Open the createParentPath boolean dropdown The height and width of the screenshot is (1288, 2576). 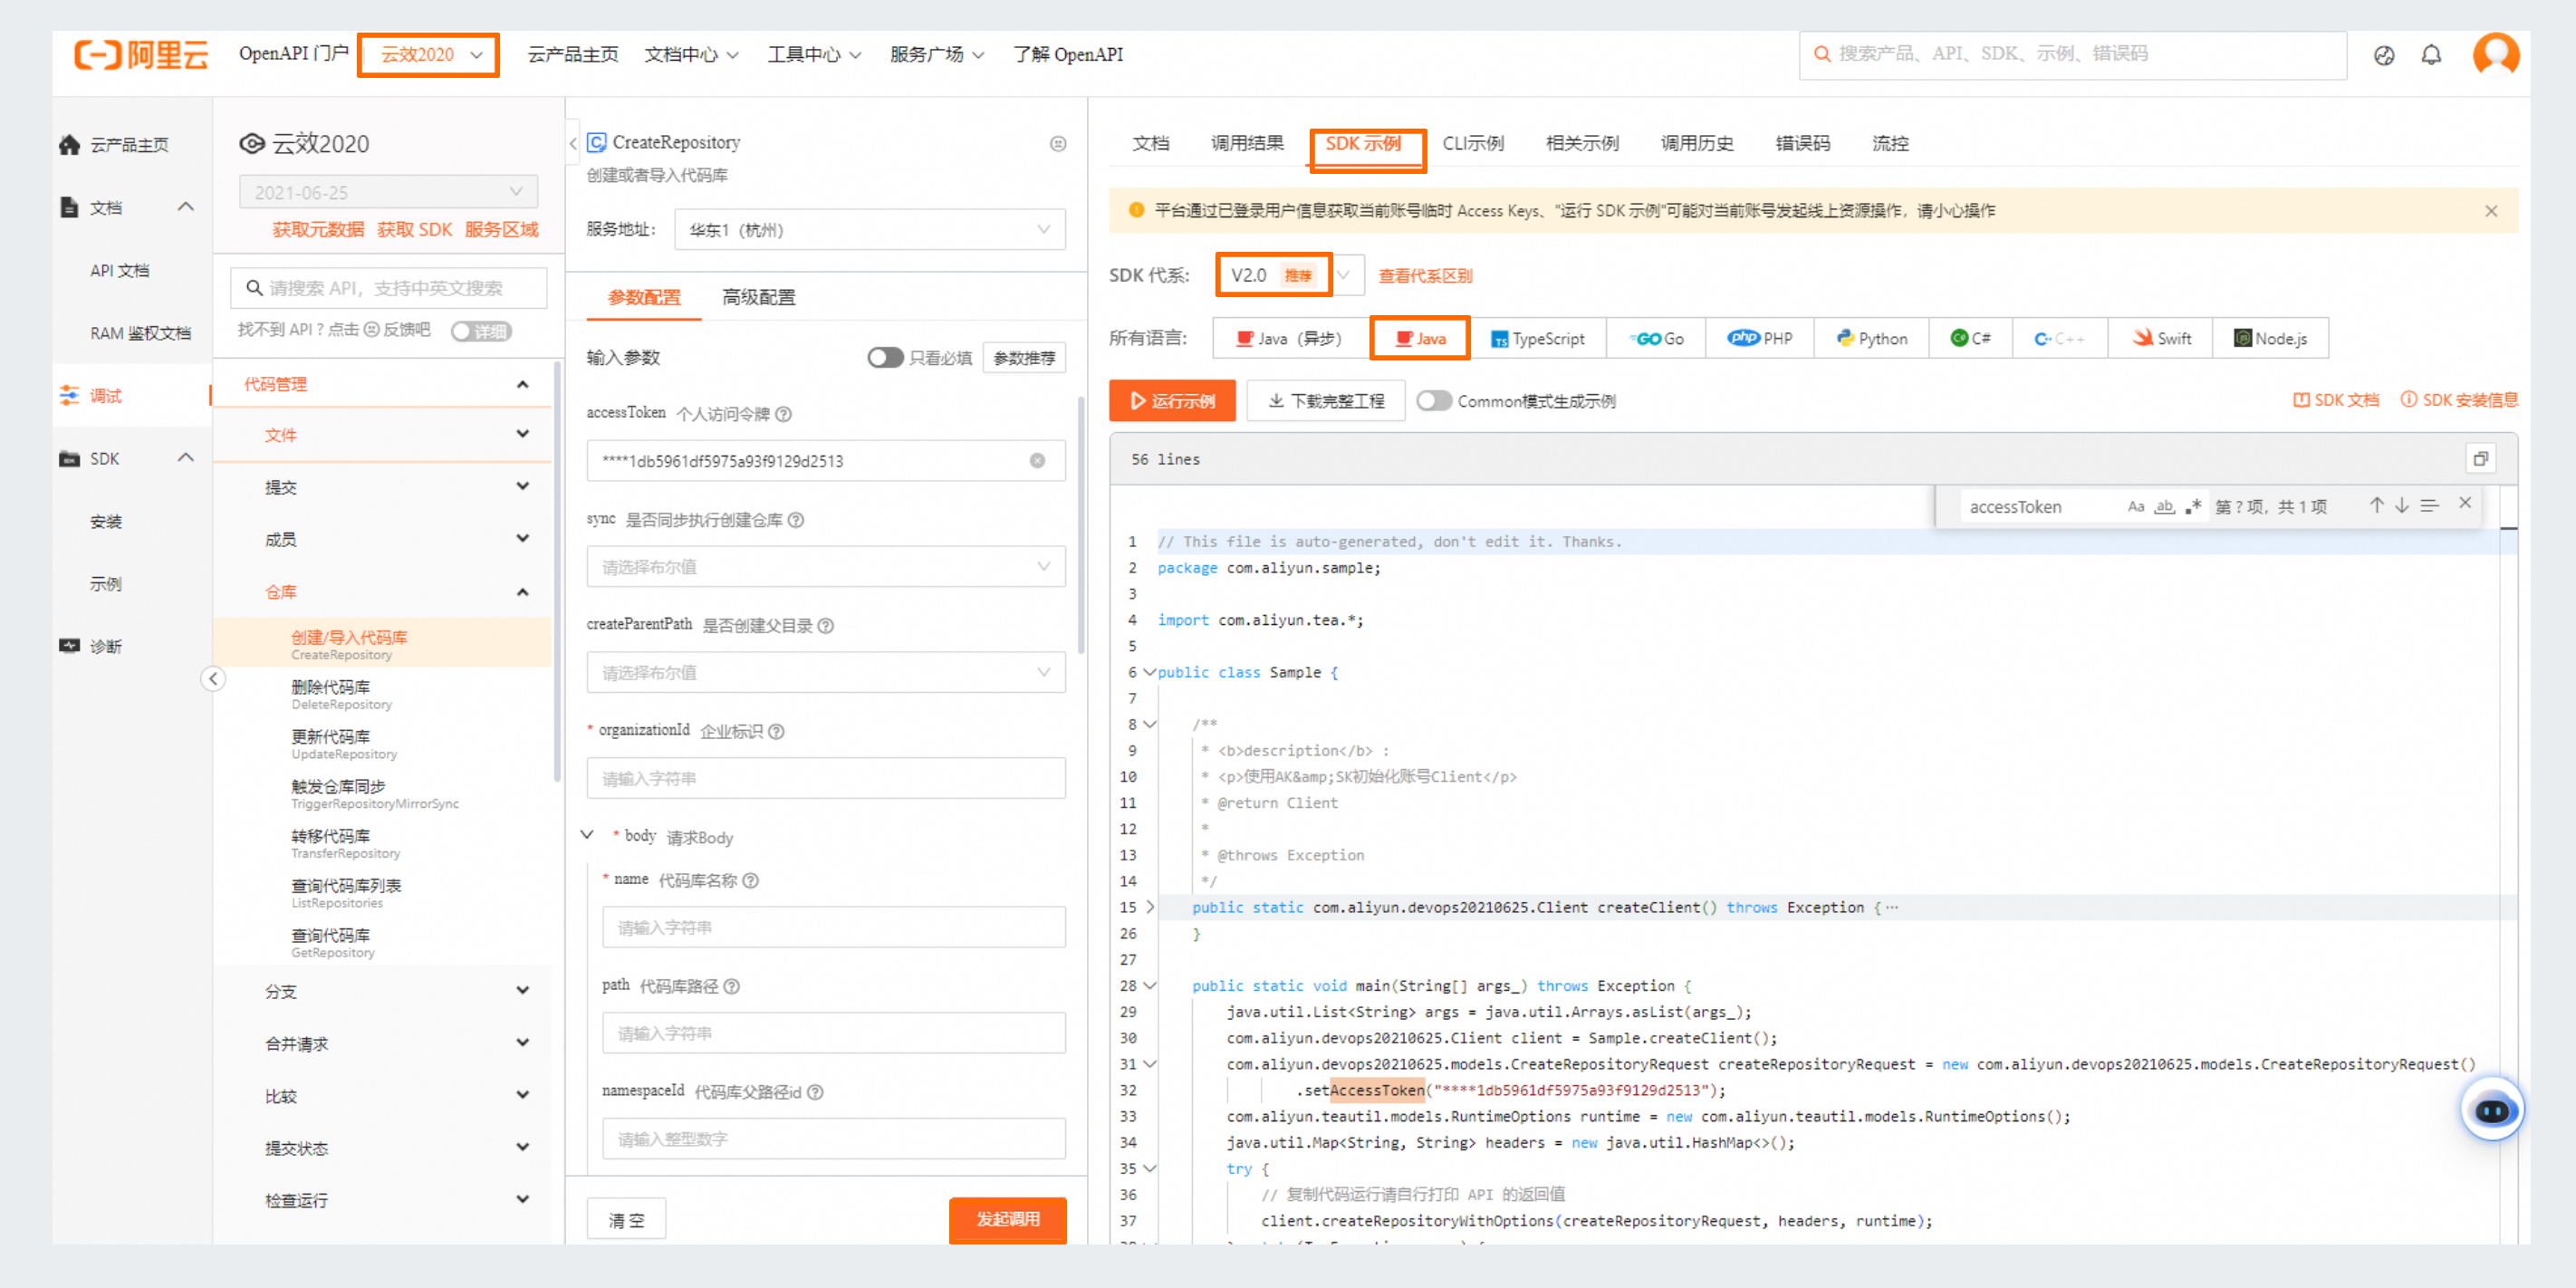point(826,673)
